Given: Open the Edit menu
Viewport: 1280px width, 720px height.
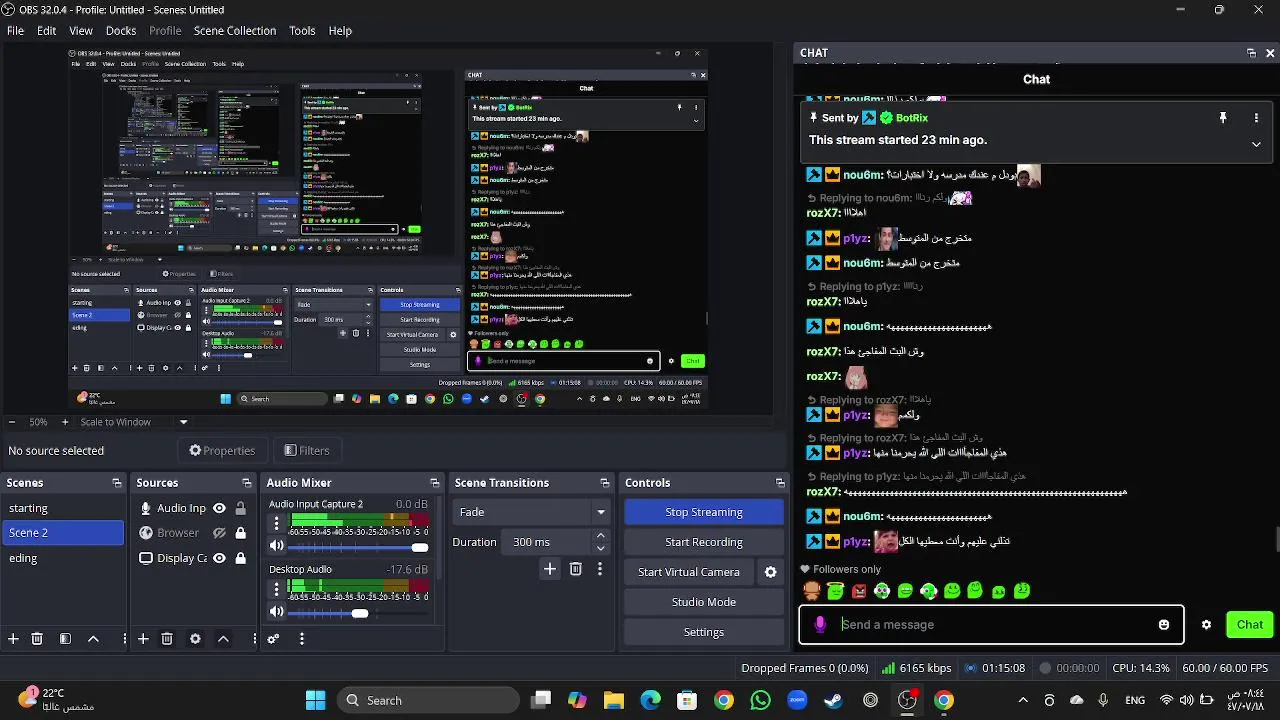Looking at the screenshot, I should tap(47, 31).
